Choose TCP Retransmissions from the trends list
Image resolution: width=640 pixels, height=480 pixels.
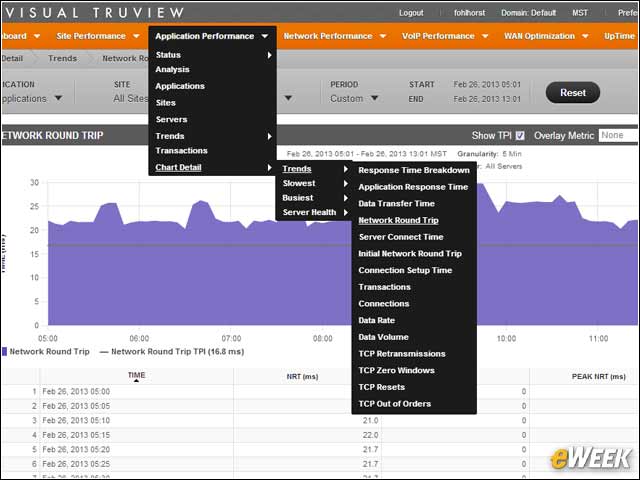(402, 353)
